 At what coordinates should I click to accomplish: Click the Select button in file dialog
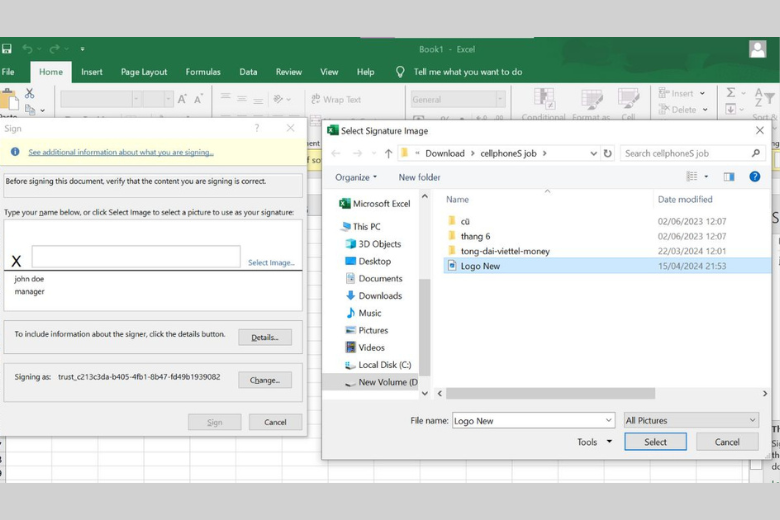point(655,442)
